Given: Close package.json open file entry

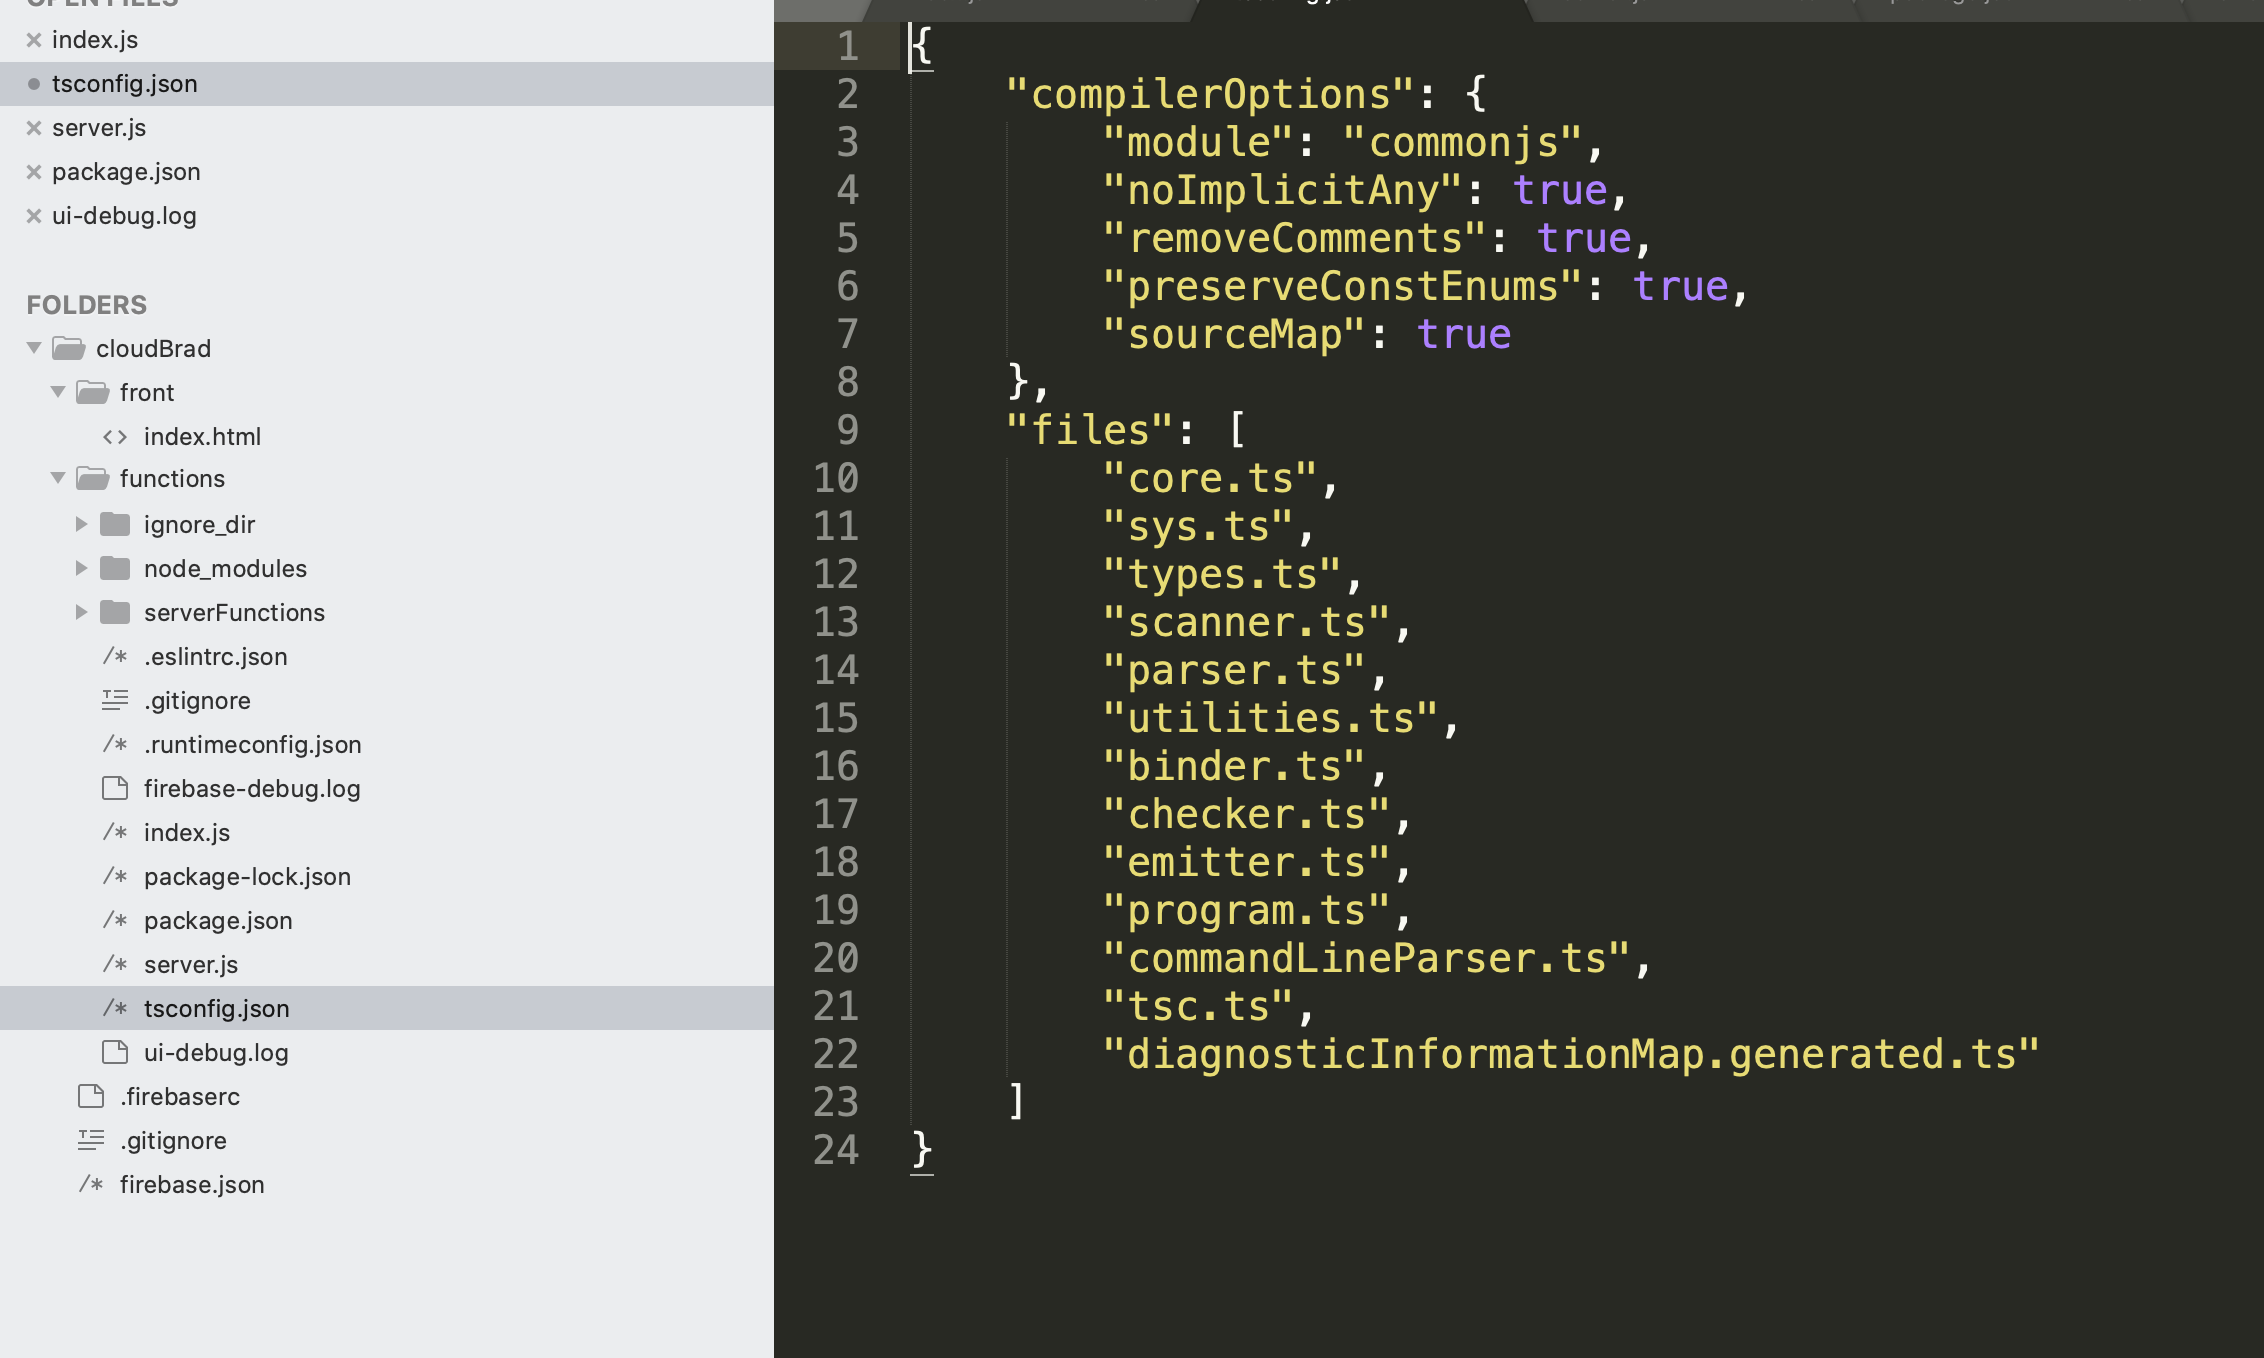Looking at the screenshot, I should tap(34, 172).
